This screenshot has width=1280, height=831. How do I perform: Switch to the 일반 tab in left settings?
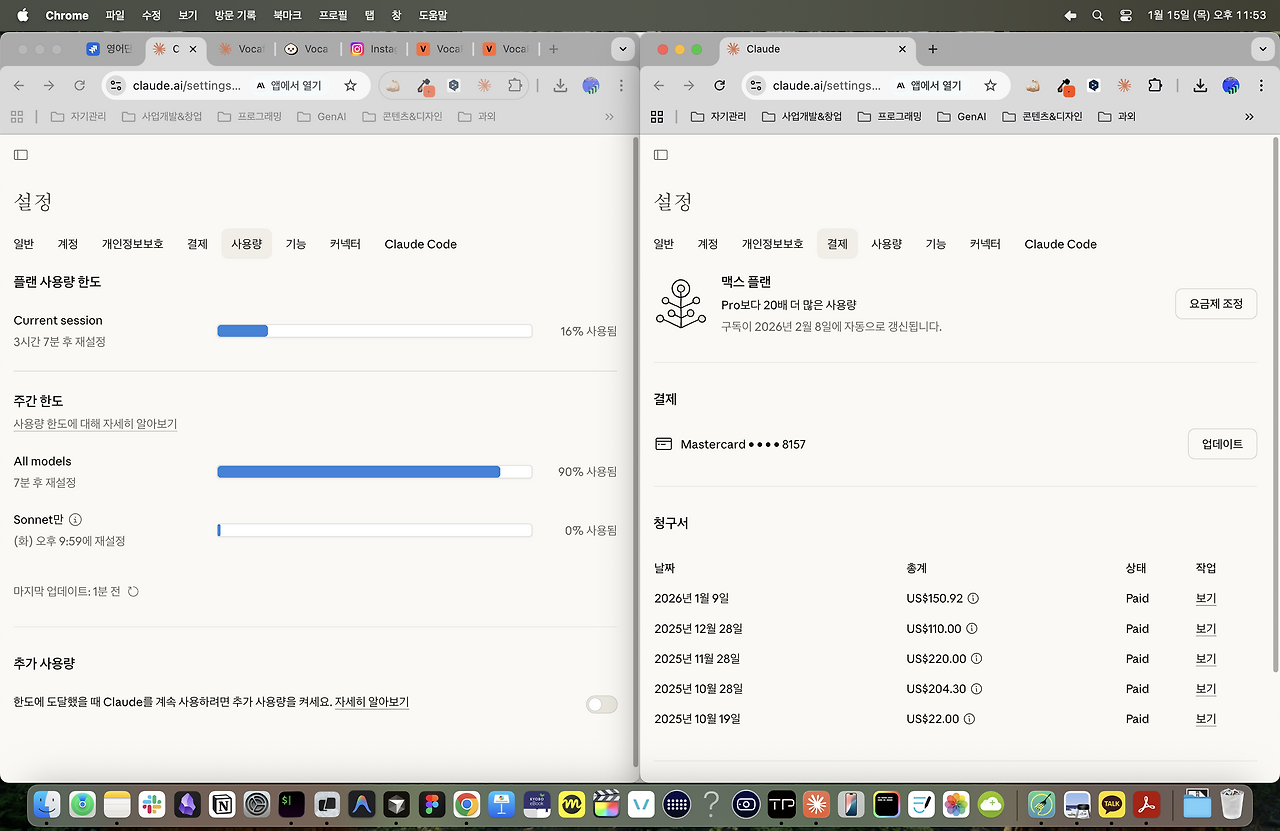point(24,244)
